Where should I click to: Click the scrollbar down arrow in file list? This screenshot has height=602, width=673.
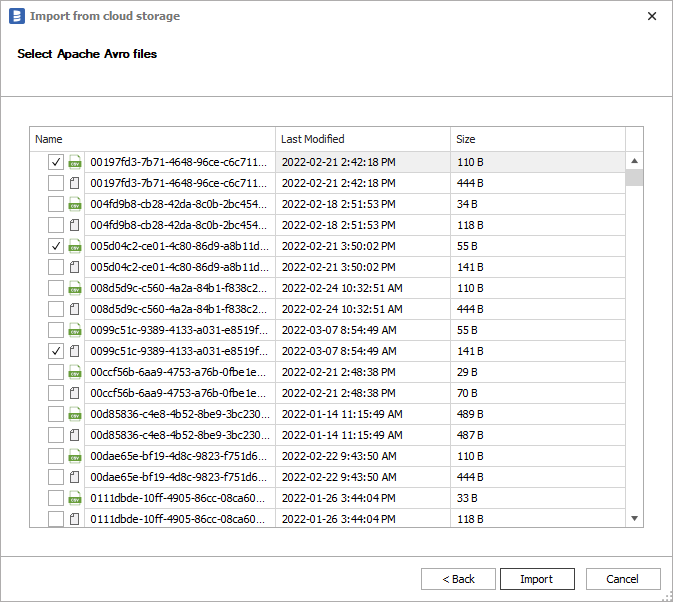pos(634,518)
